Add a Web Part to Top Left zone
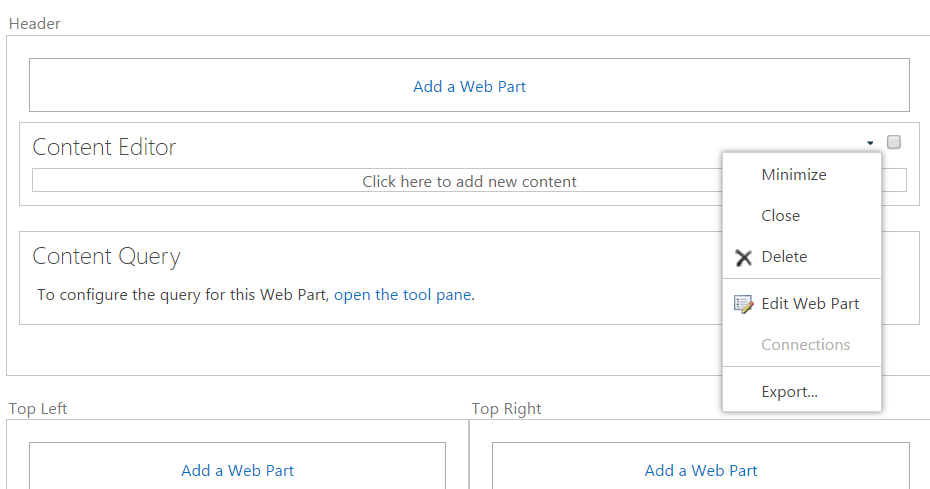The width and height of the screenshot is (930, 489). point(237,470)
